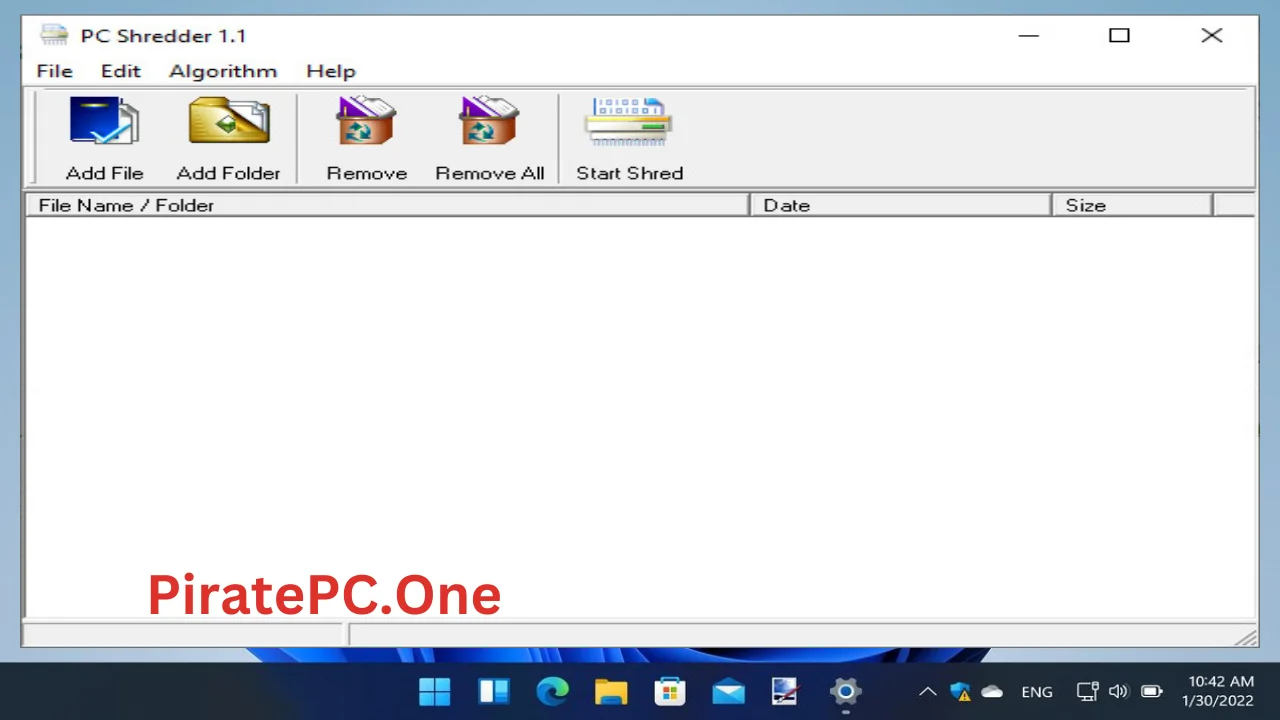Image resolution: width=1280 pixels, height=720 pixels.
Task: Open the Windows Security tray icon
Action: pos(960,691)
